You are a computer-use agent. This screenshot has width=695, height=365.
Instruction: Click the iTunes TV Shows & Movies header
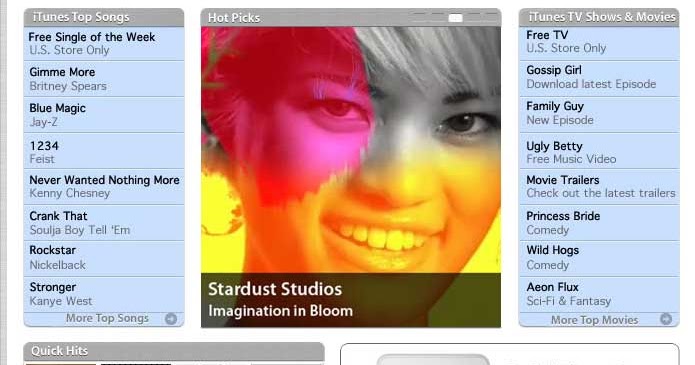point(599,17)
